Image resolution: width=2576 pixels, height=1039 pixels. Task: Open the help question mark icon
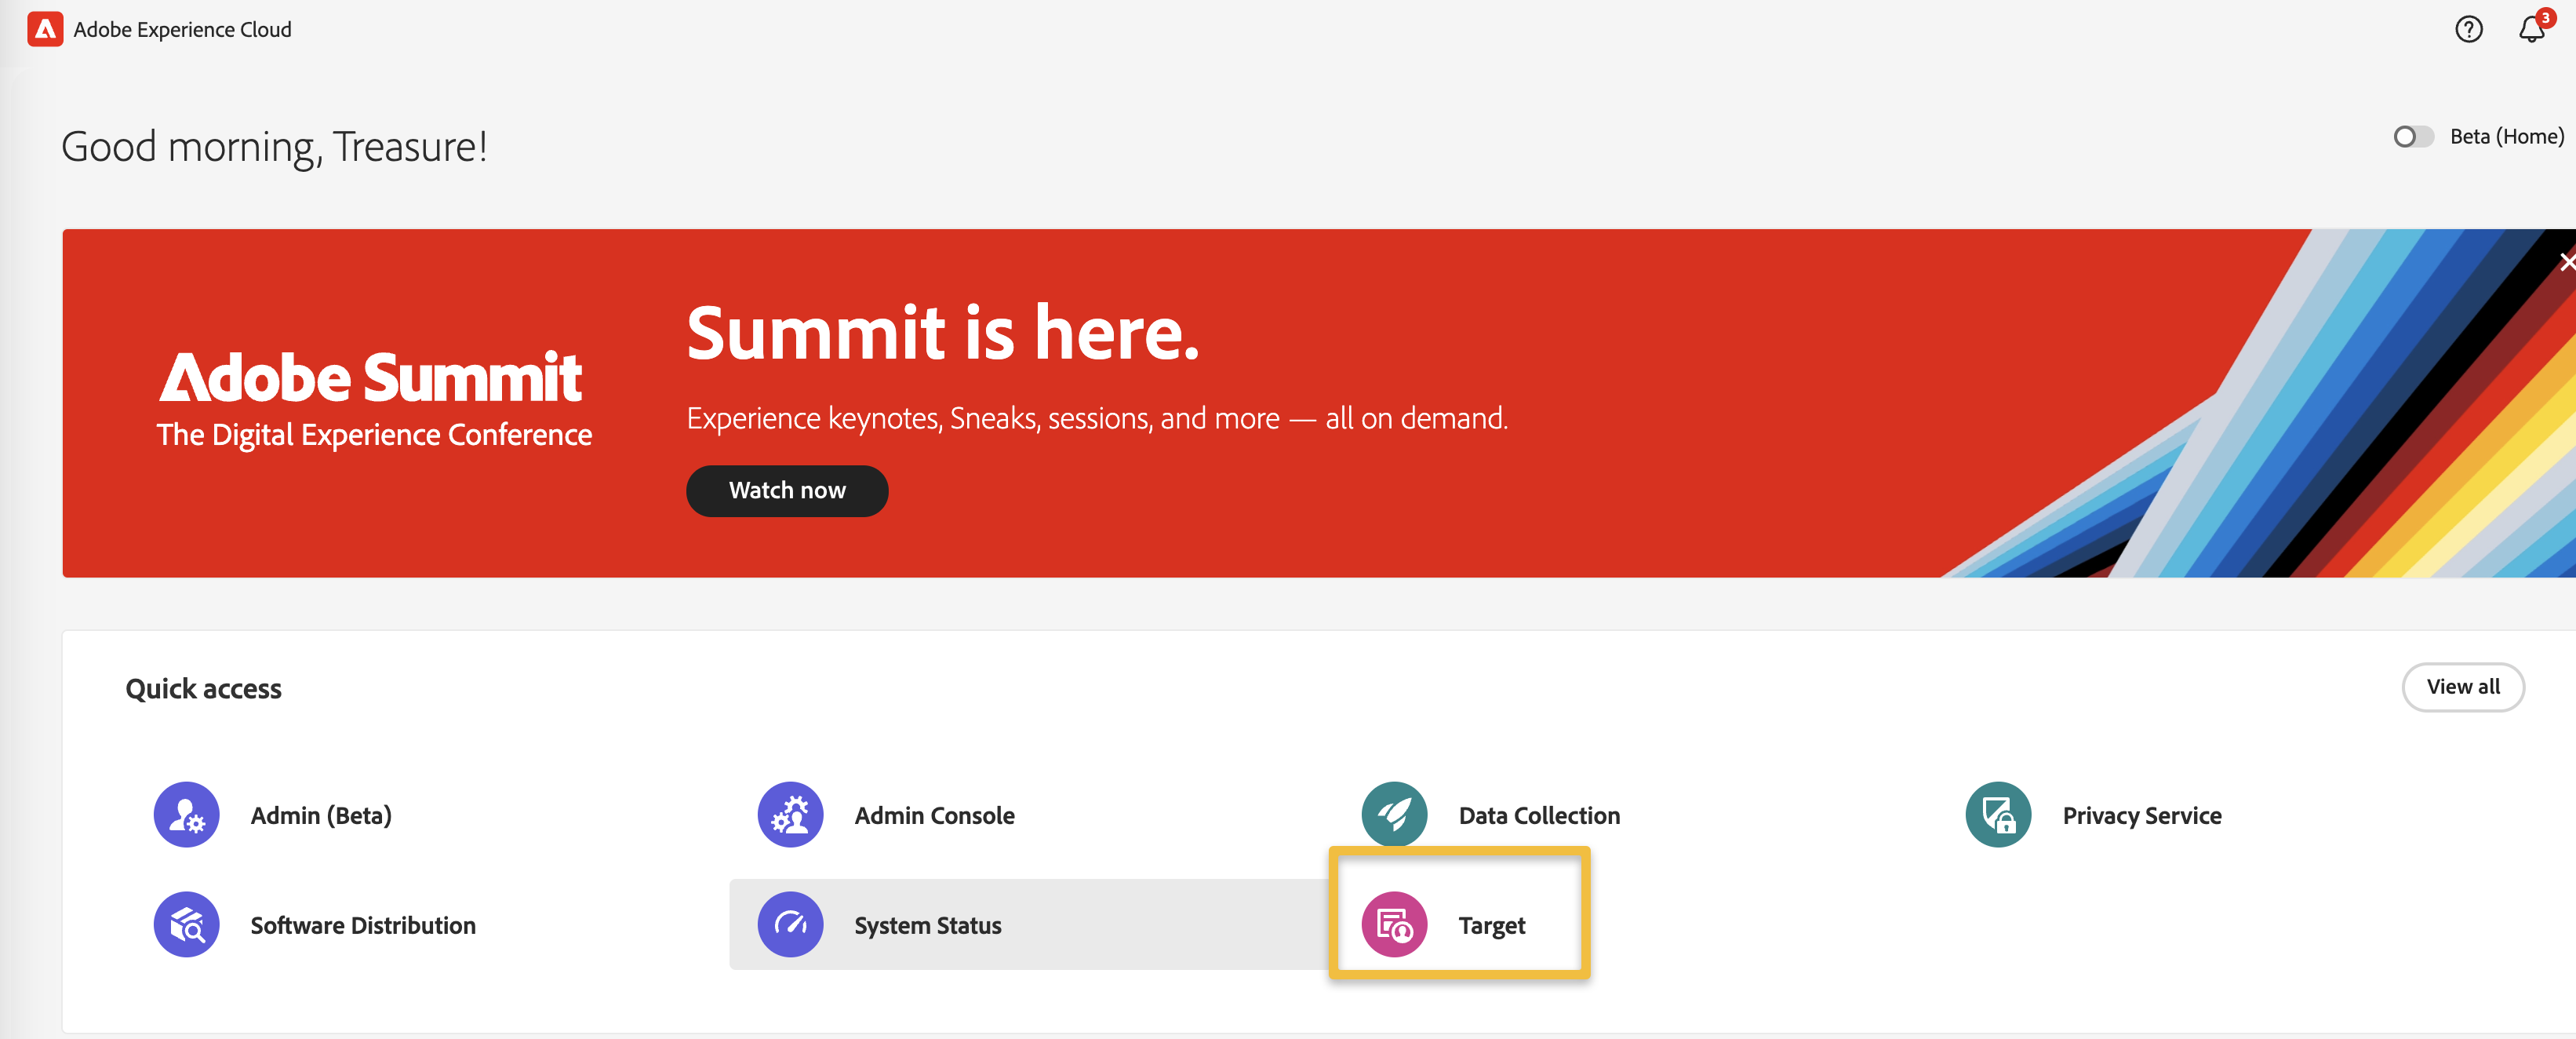click(2468, 29)
